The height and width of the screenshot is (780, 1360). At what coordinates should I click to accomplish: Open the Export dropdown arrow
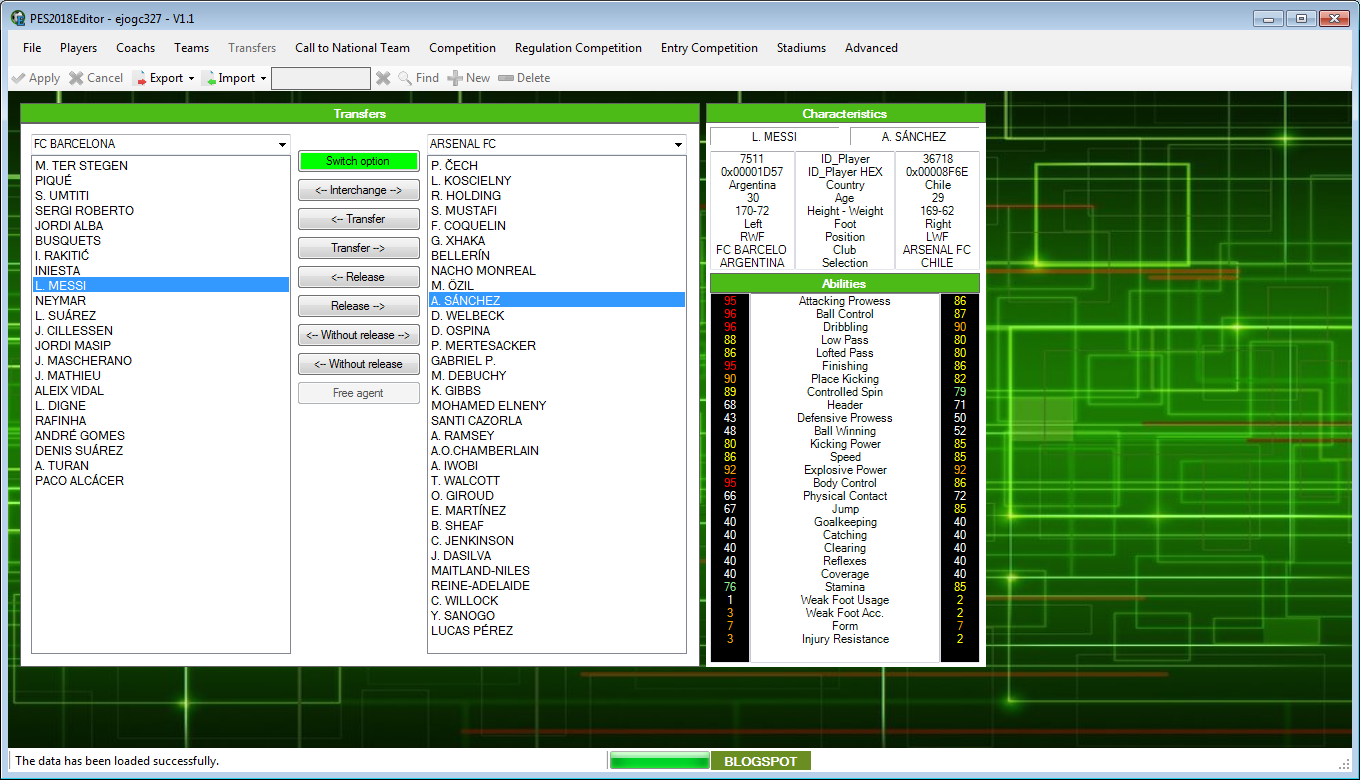(x=191, y=78)
